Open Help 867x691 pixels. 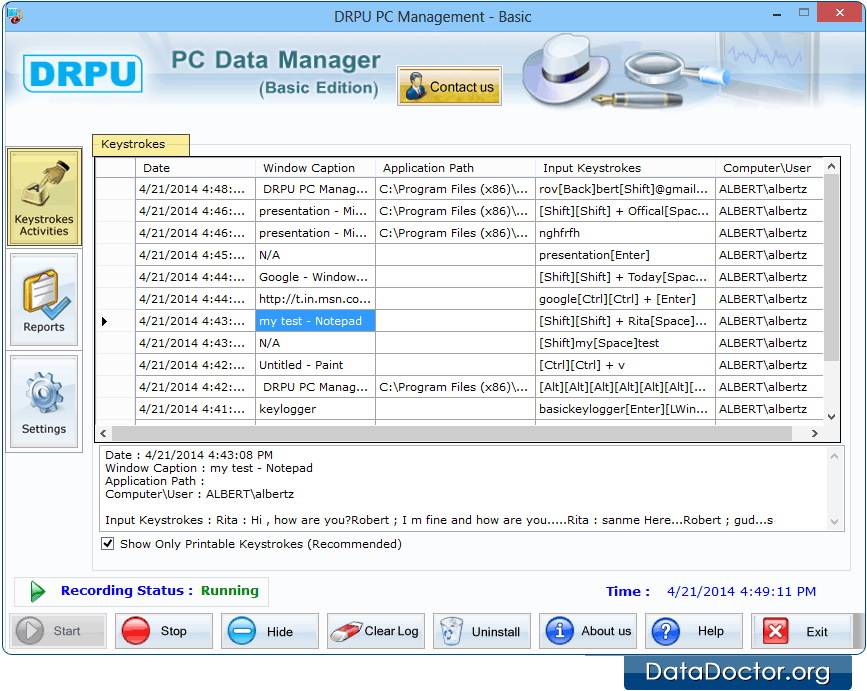click(694, 631)
